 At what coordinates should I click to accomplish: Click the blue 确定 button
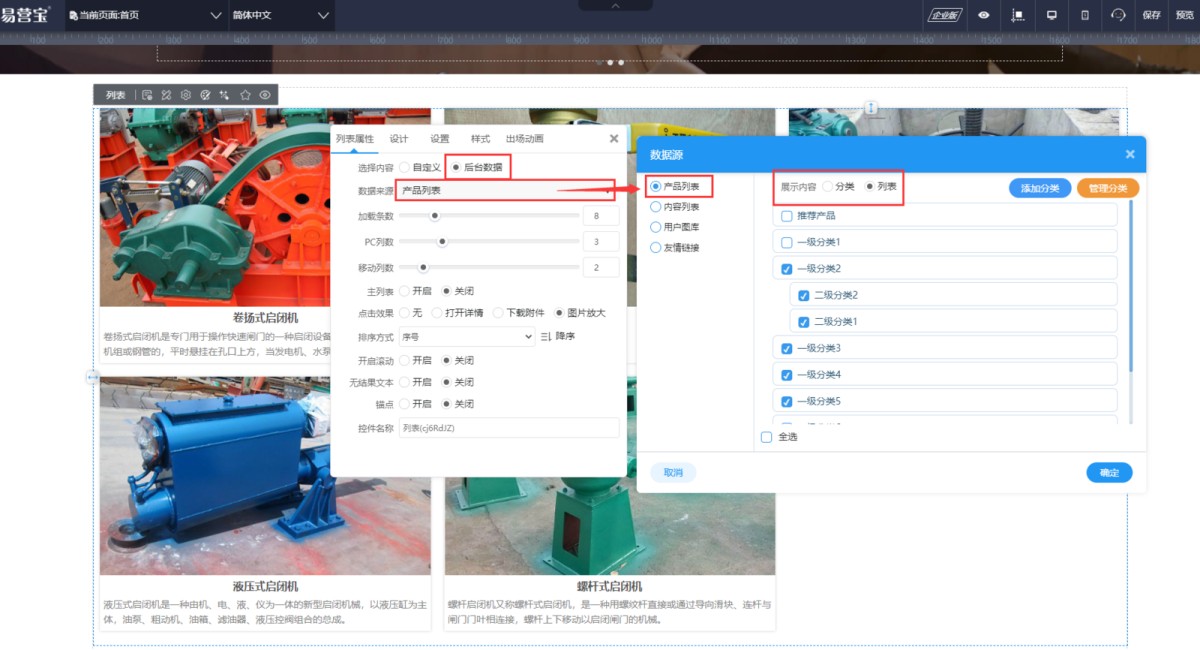[1109, 473]
